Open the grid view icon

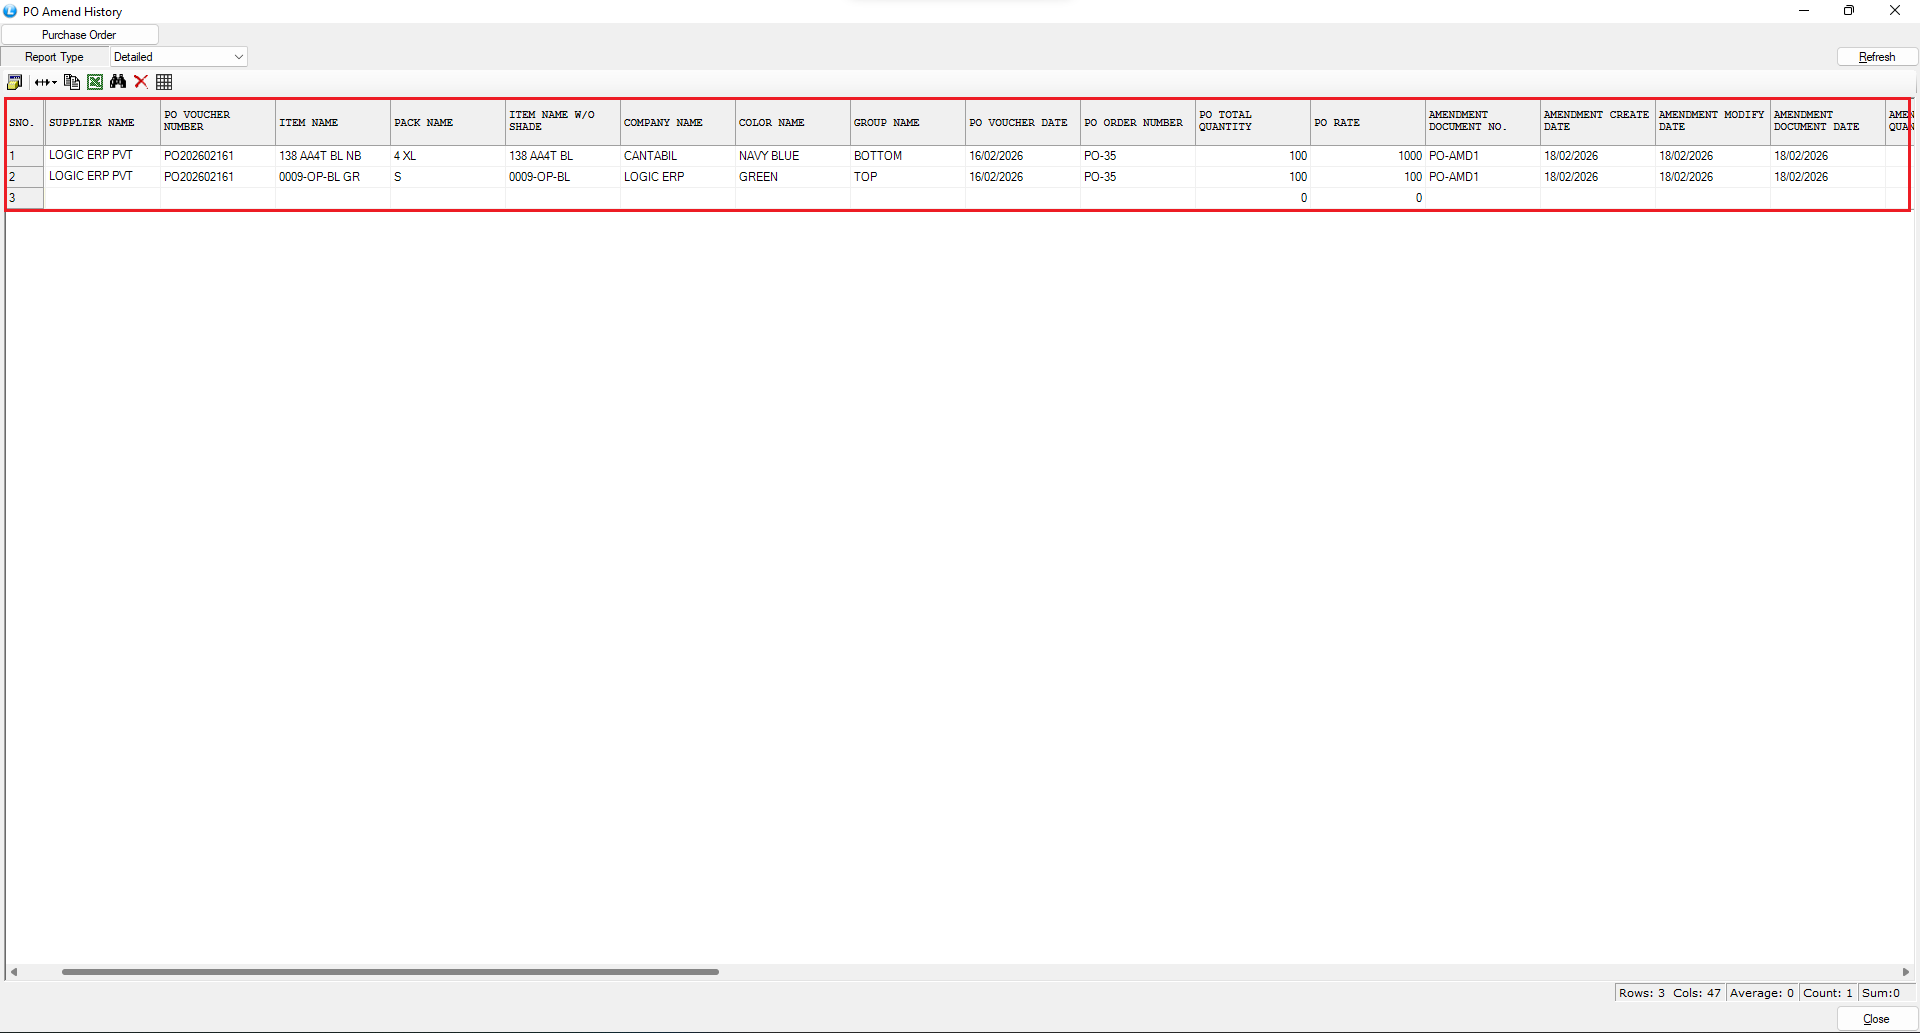coord(165,82)
